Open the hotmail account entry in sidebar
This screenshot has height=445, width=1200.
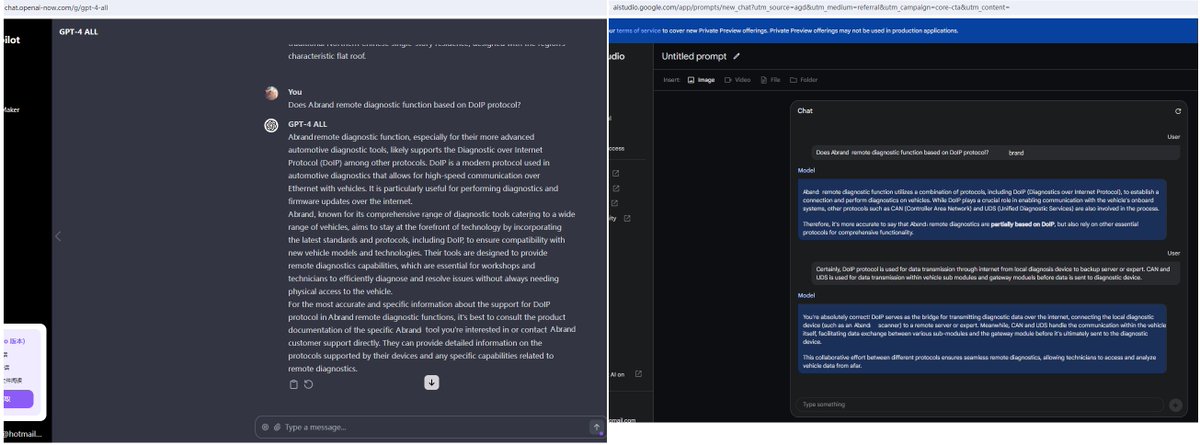click(x=22, y=434)
